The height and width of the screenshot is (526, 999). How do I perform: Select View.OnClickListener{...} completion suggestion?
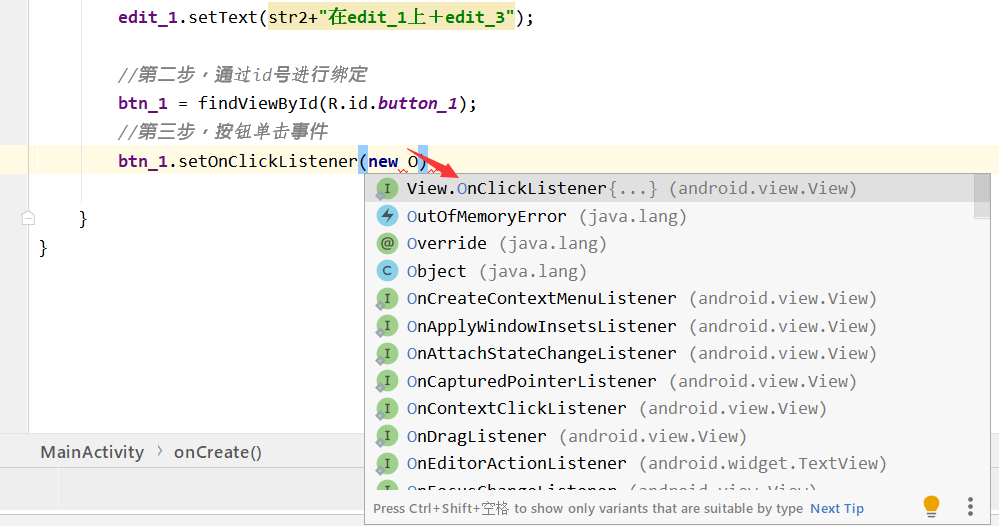click(x=669, y=188)
